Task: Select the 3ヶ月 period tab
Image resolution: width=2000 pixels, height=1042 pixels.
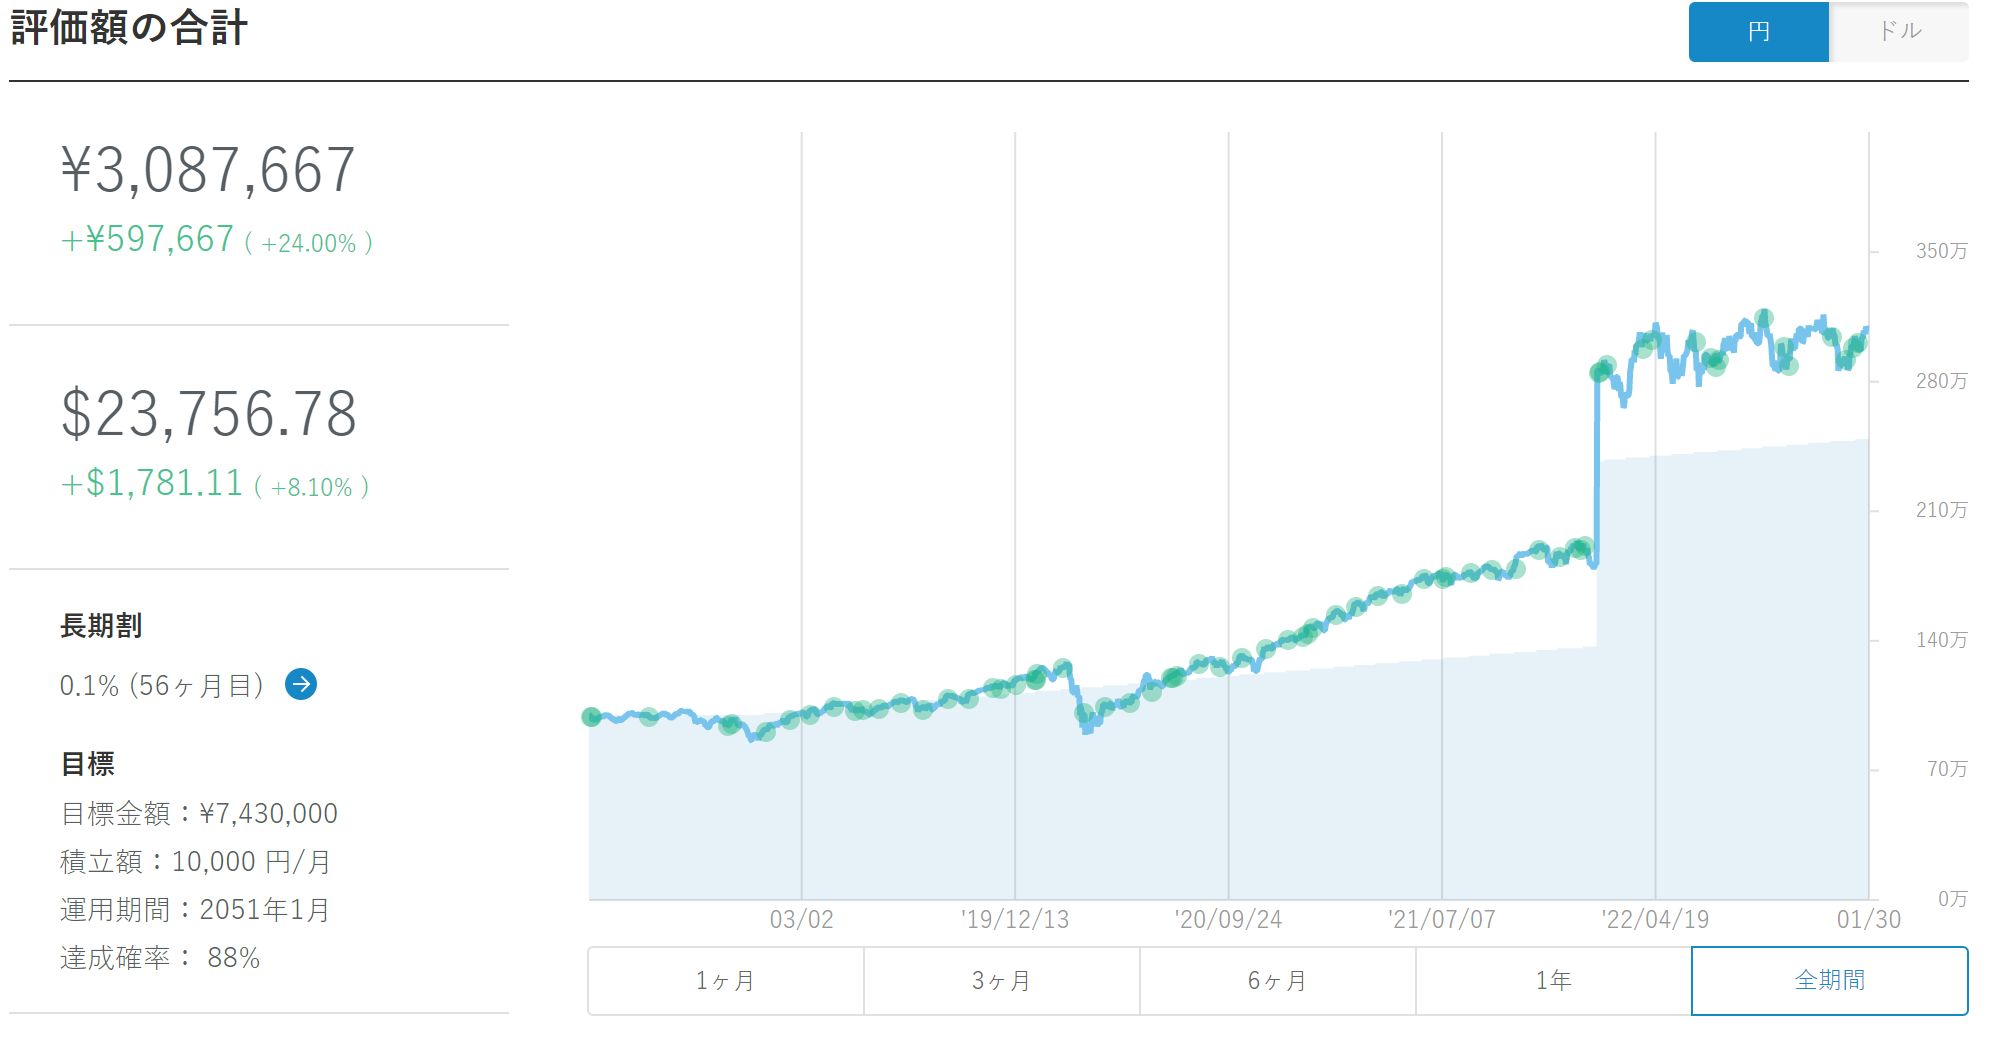Action: 1002,980
